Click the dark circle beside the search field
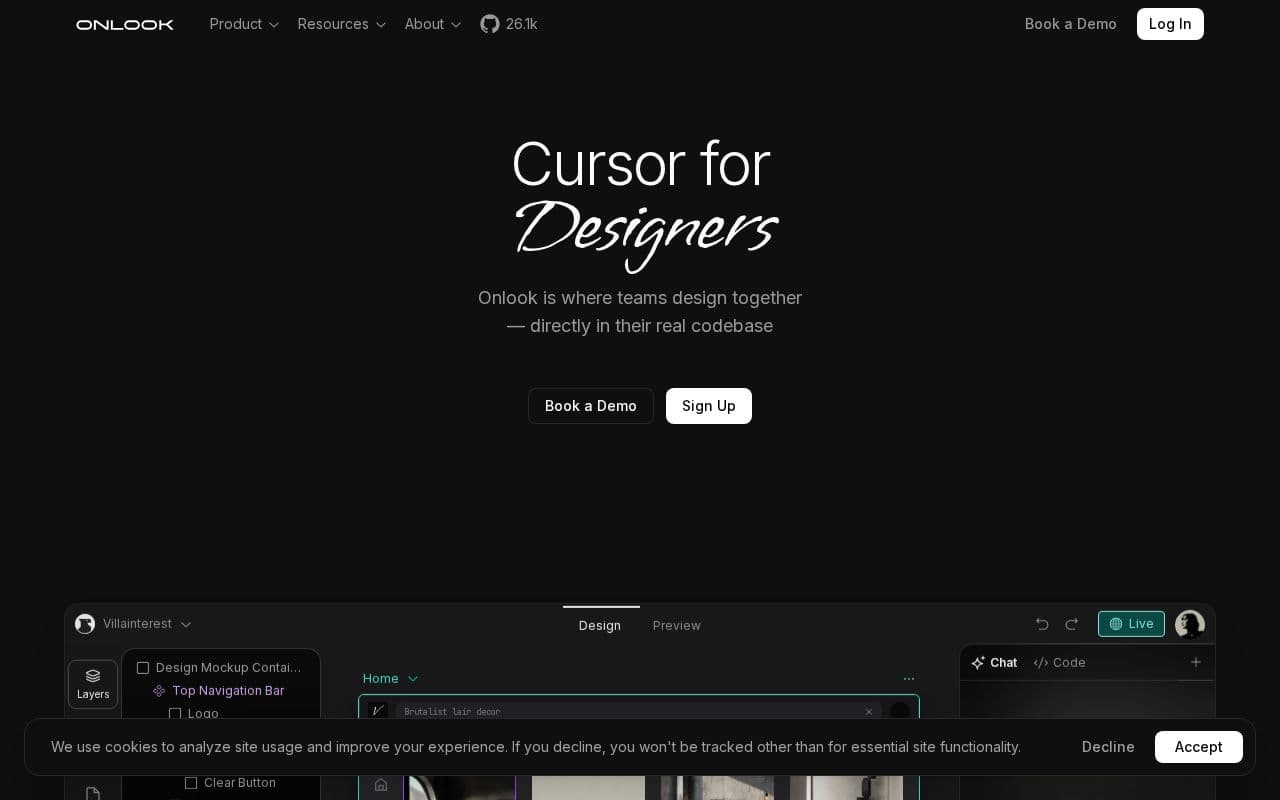The image size is (1280, 800). pyautogui.click(x=900, y=711)
